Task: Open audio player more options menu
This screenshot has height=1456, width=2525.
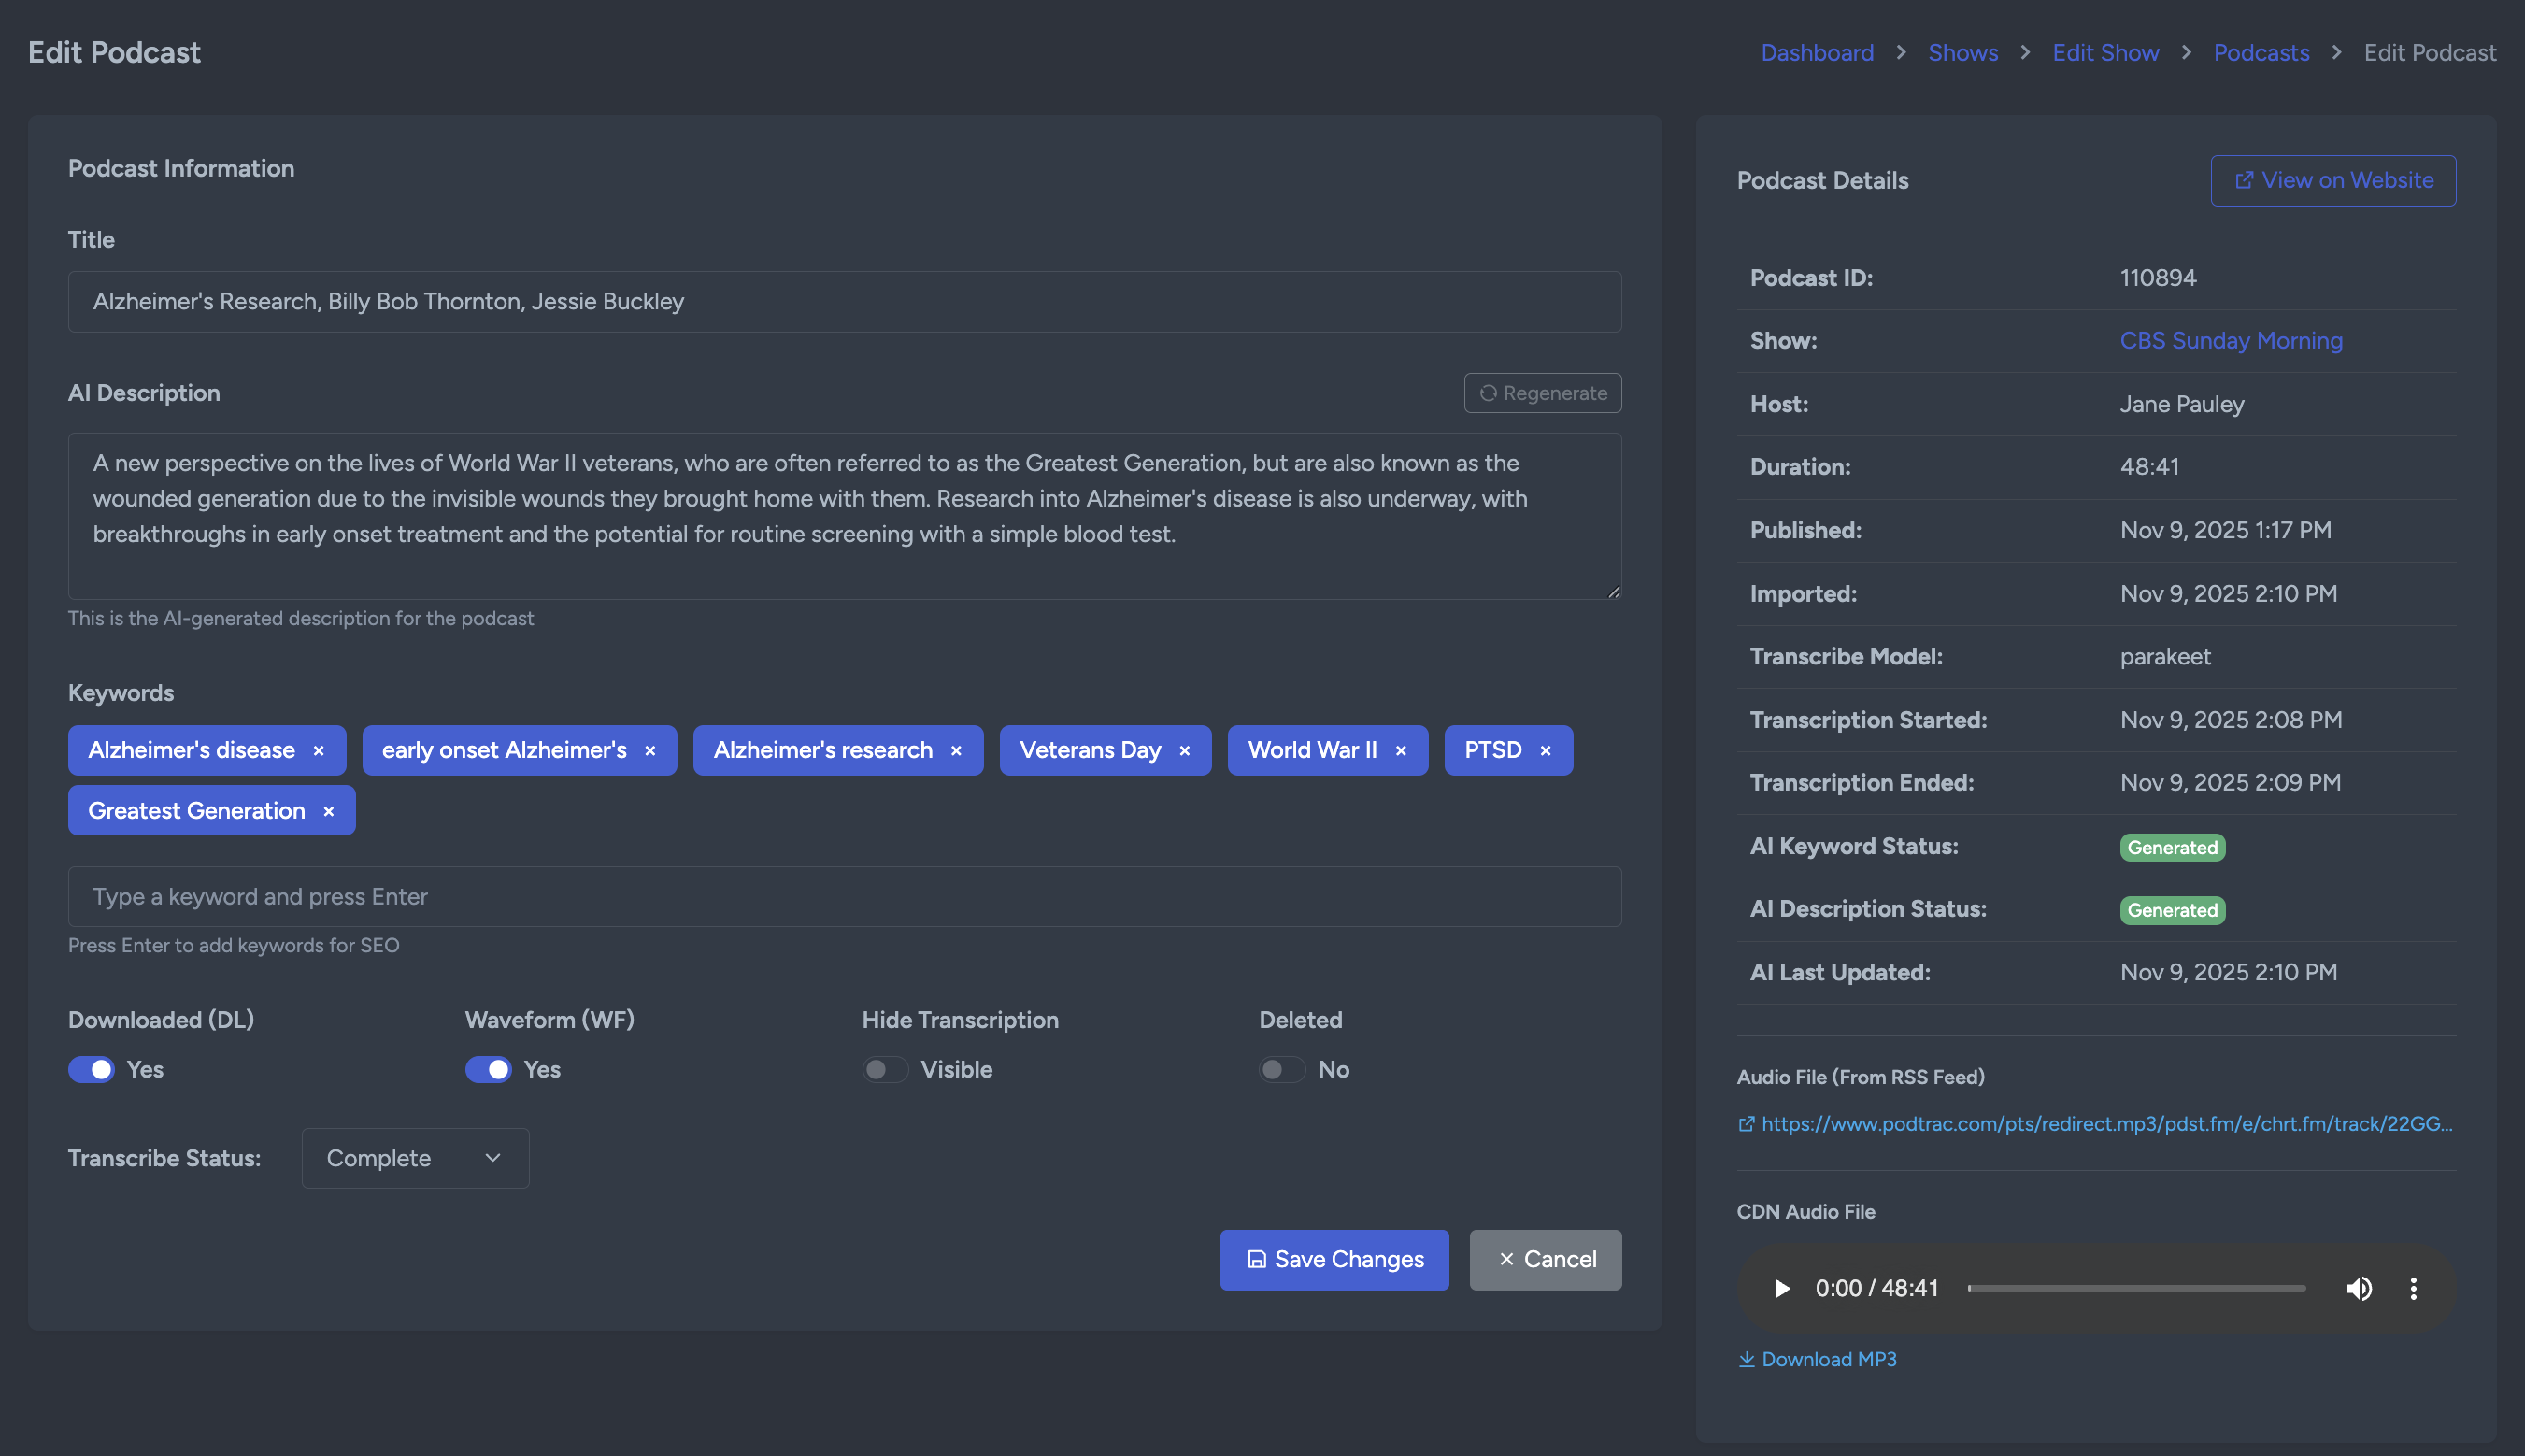Action: click(2413, 1288)
